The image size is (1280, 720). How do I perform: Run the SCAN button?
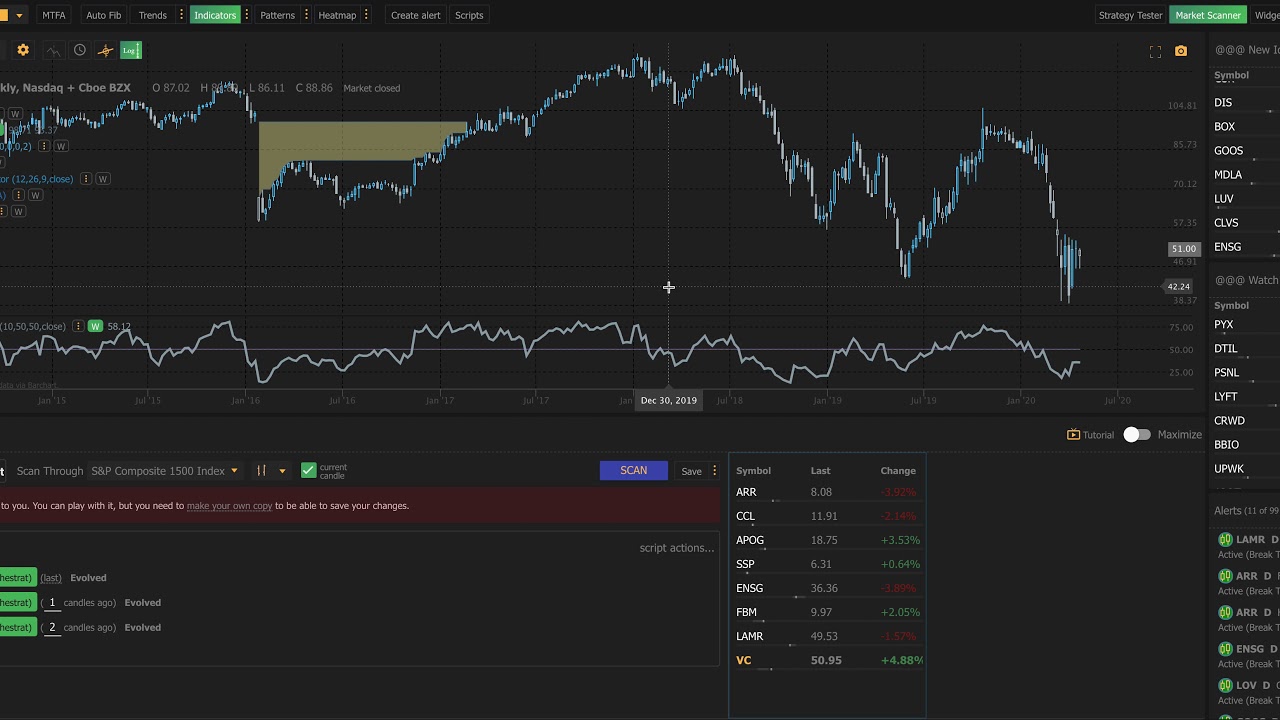click(x=634, y=471)
